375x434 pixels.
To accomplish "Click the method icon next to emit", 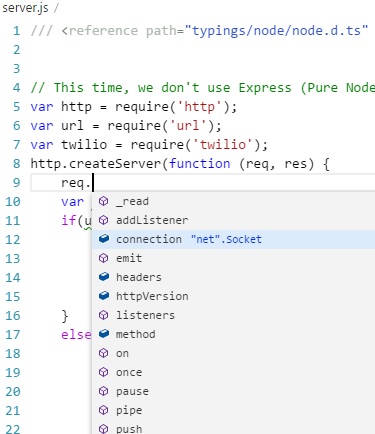I will [104, 258].
